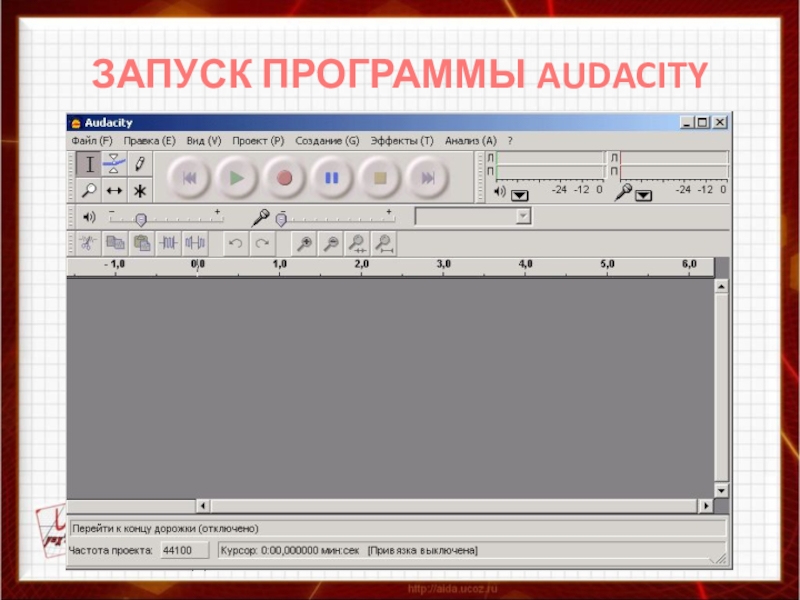Screen dimensions: 800x600
Task: Click the Silence selection icon
Action: (195, 243)
